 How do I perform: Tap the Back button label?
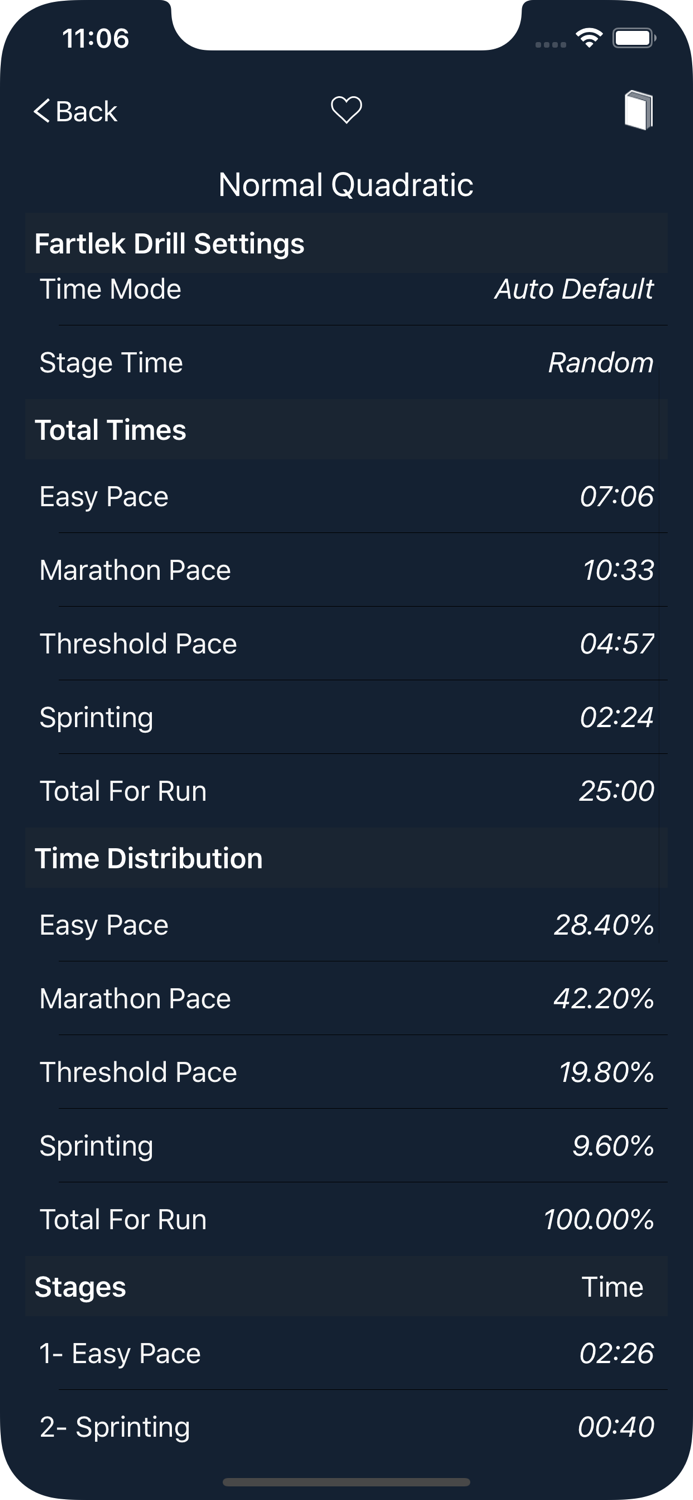(85, 111)
